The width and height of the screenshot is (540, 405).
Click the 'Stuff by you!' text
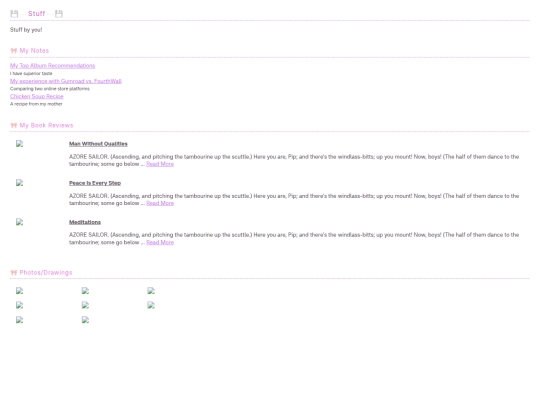click(x=26, y=30)
